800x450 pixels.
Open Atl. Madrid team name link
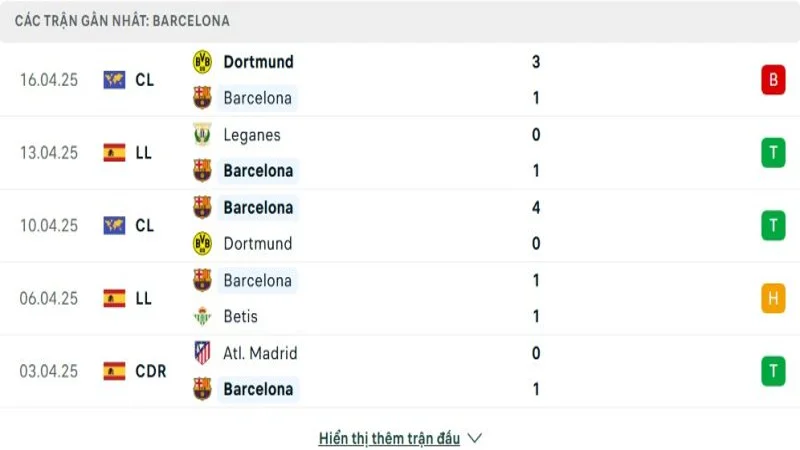click(260, 353)
